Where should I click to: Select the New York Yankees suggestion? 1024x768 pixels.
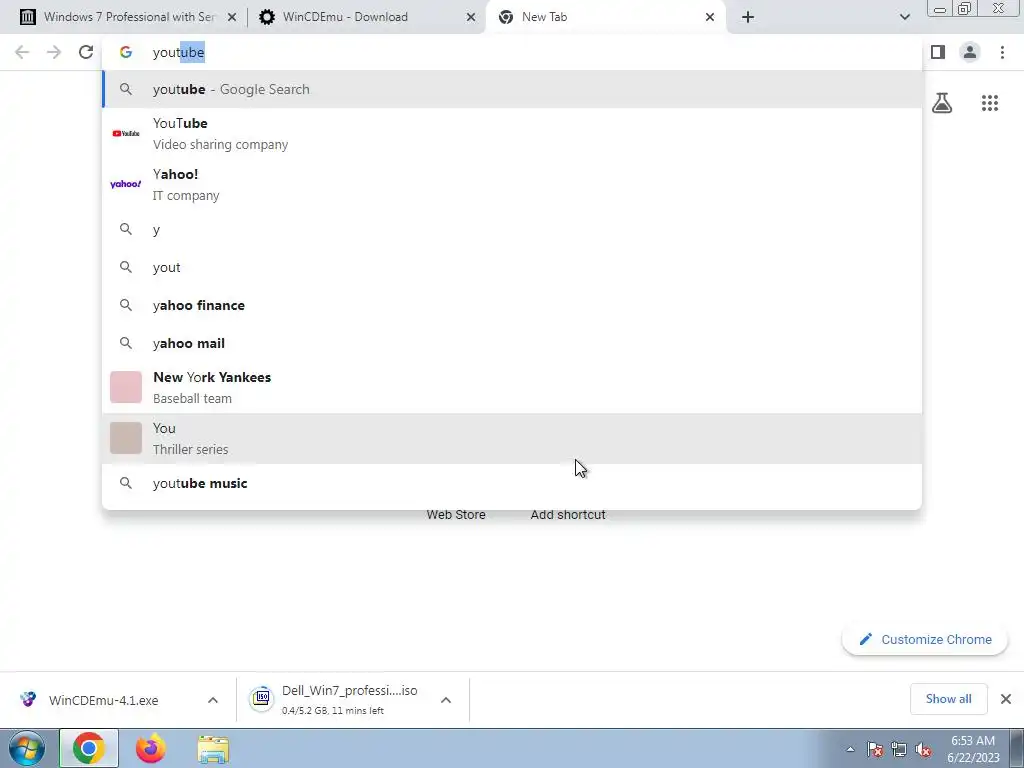(512, 387)
